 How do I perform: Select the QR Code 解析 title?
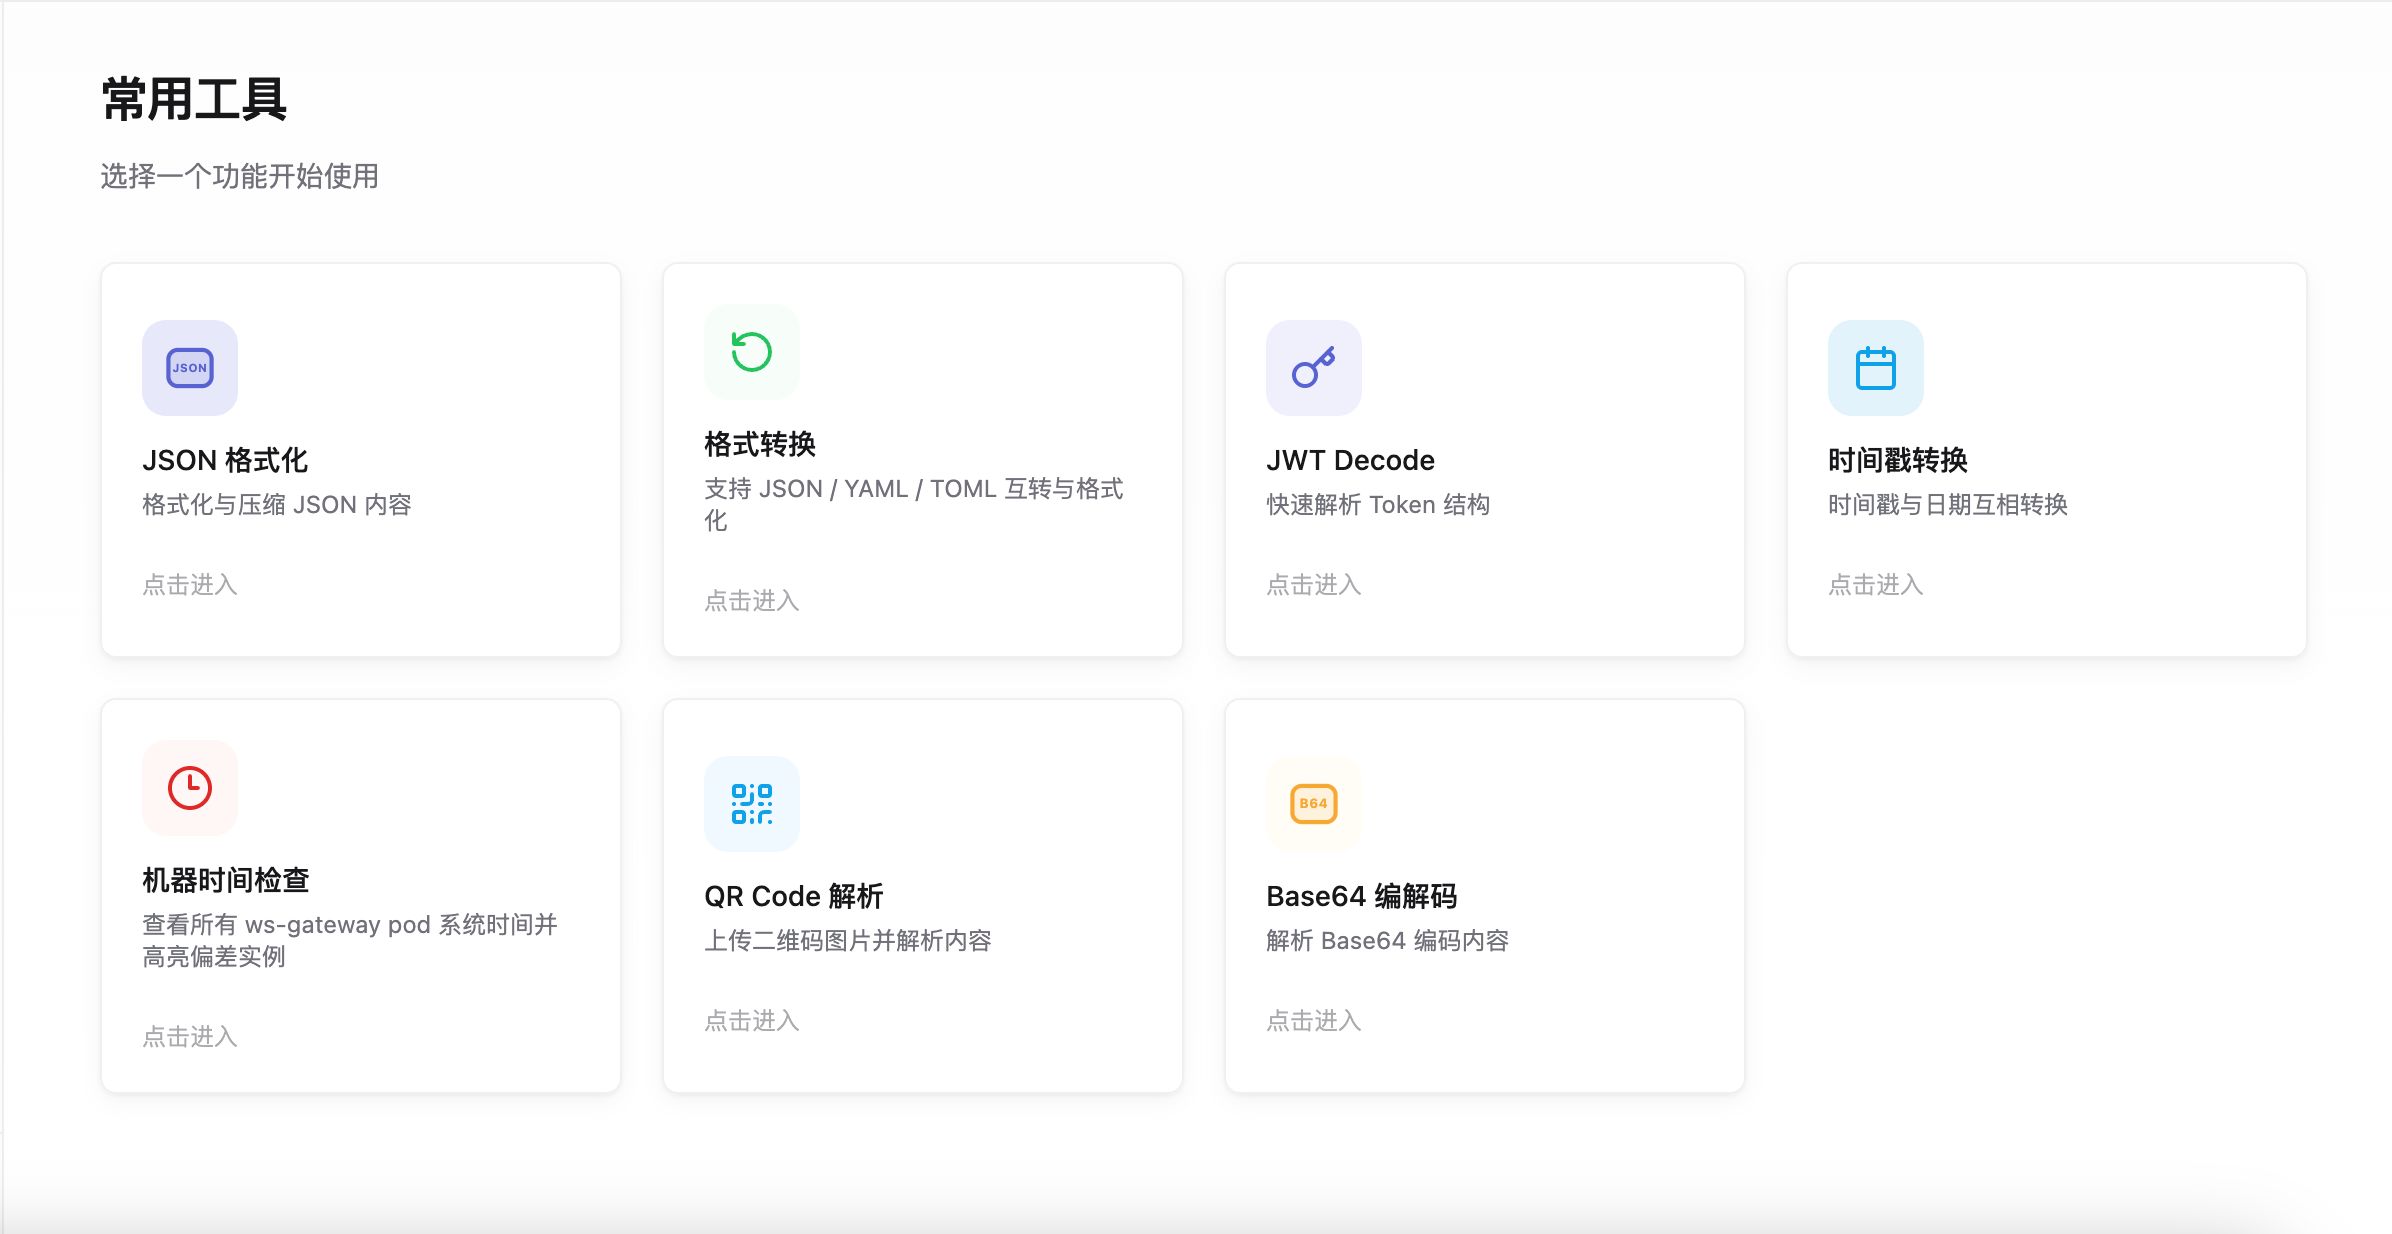(x=794, y=896)
